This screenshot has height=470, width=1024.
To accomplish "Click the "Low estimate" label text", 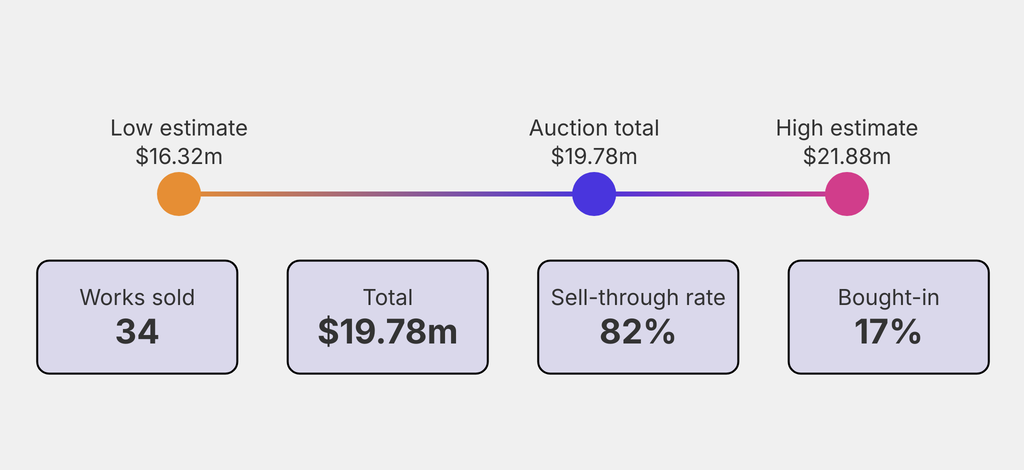I will tap(179, 128).
